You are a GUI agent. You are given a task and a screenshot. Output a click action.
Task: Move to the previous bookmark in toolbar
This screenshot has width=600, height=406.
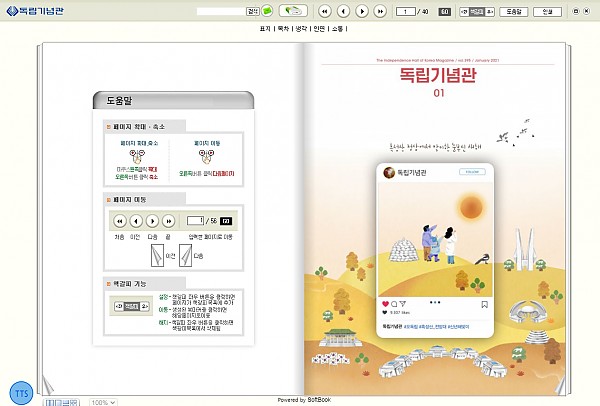coord(464,12)
